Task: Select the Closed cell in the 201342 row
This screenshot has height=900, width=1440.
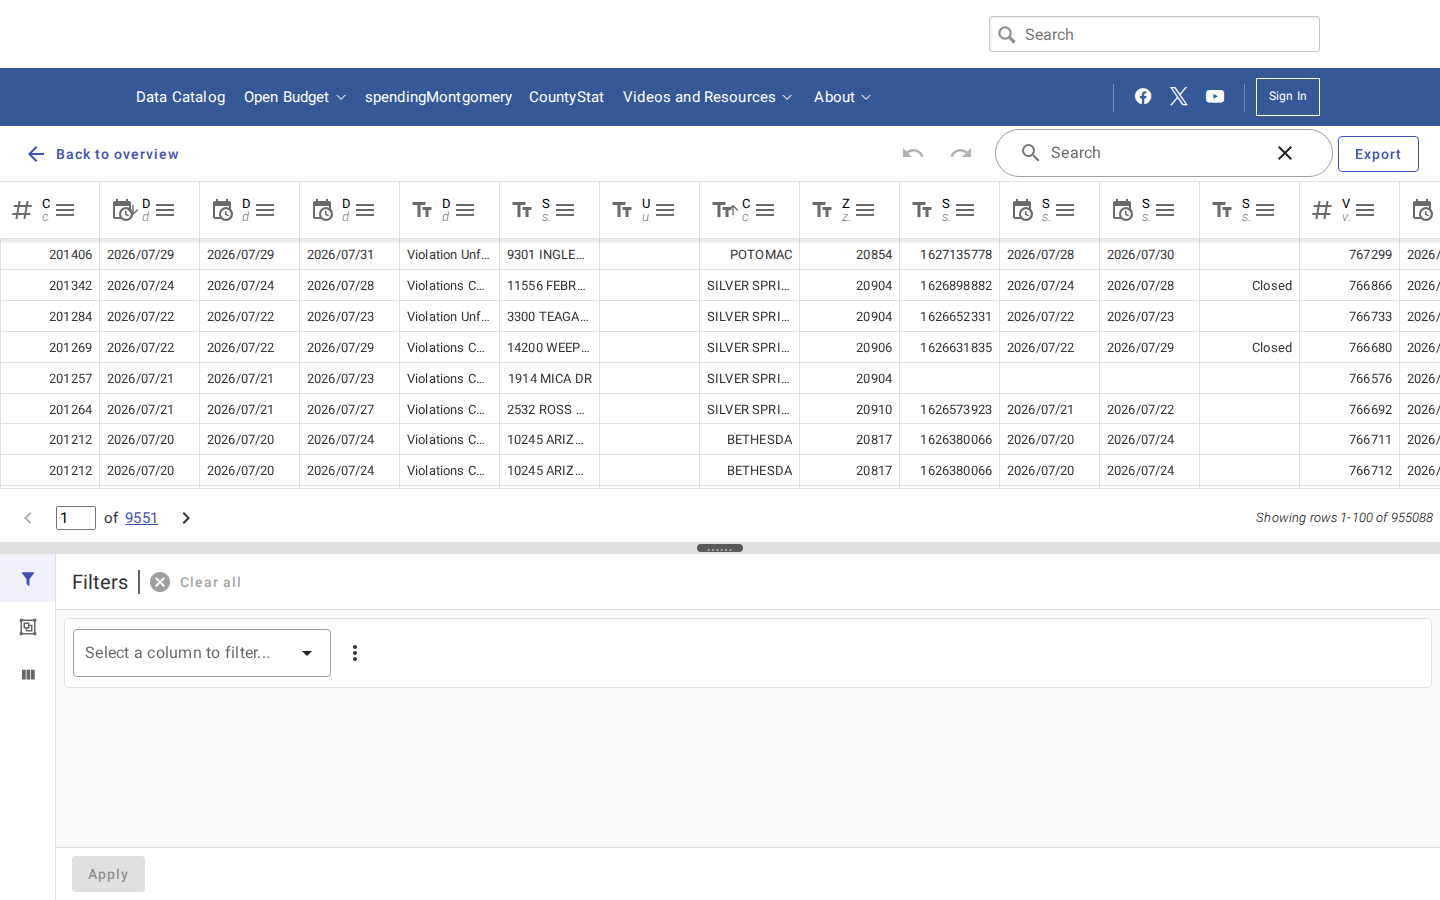Action: pyautogui.click(x=1250, y=285)
